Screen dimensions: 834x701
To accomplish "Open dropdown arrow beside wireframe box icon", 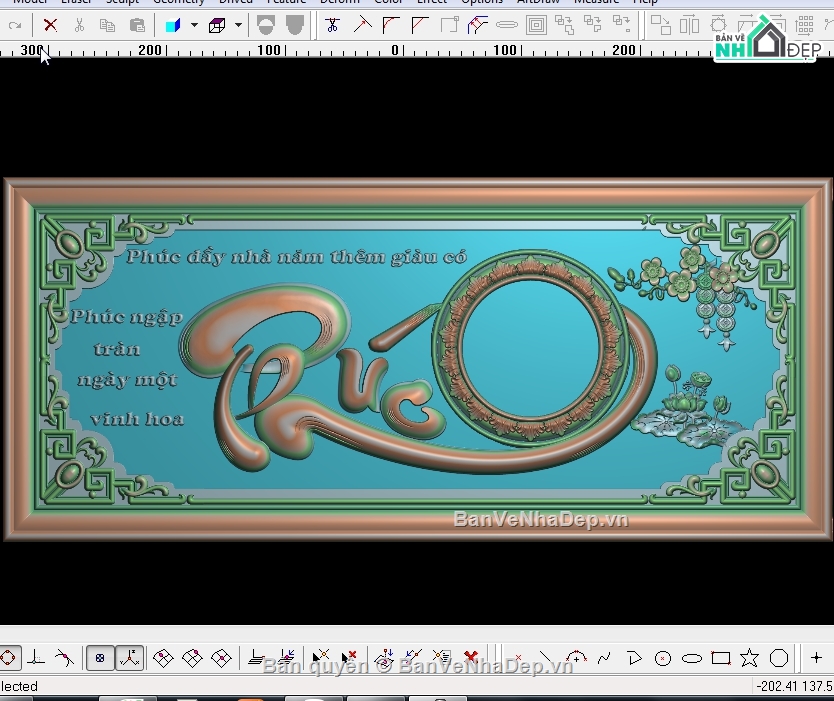I will (x=238, y=25).
